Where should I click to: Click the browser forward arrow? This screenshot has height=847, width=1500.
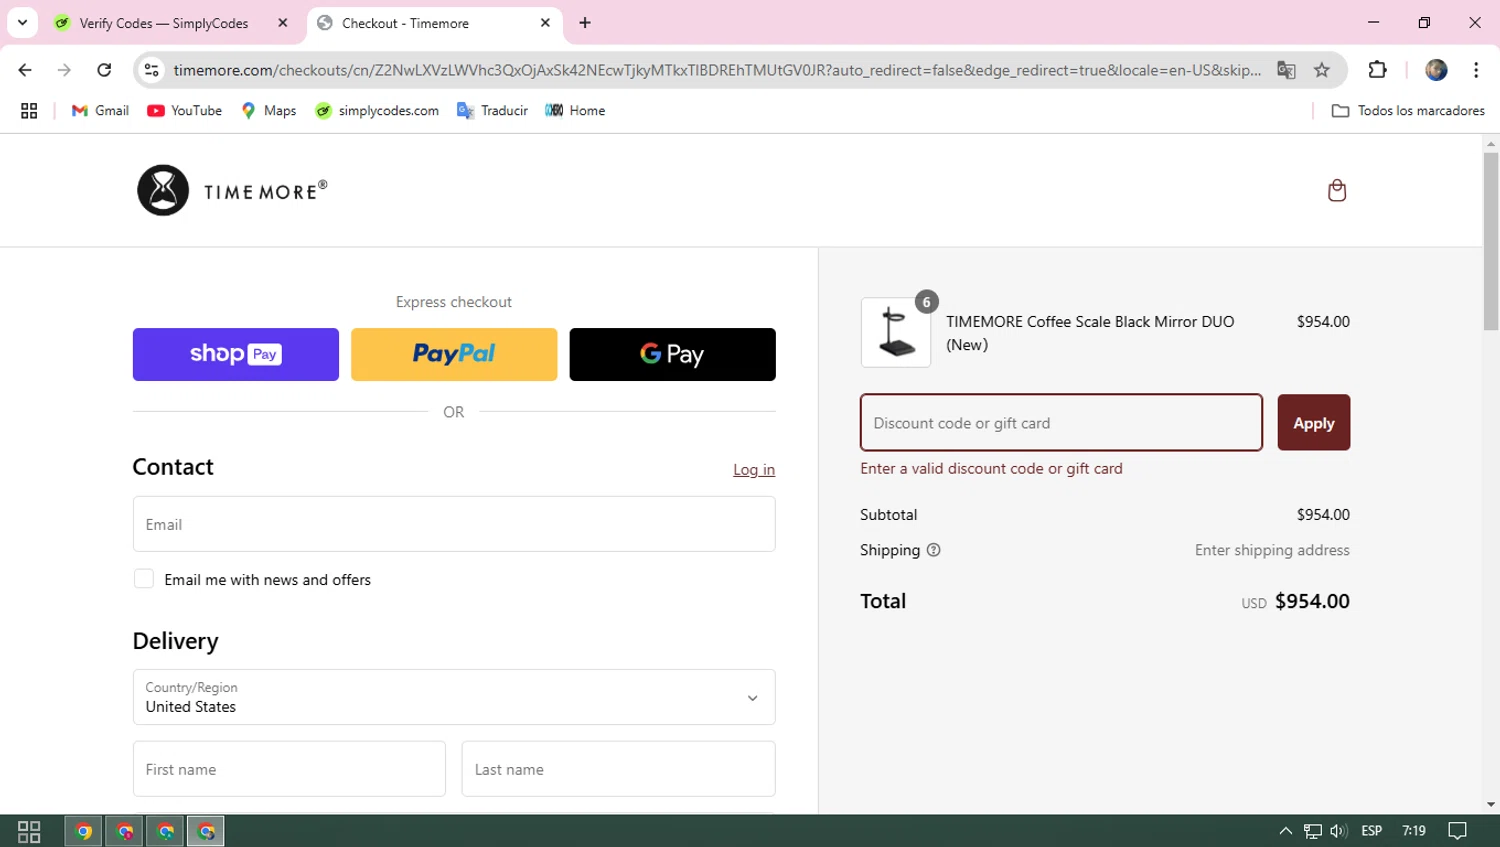[x=64, y=70]
